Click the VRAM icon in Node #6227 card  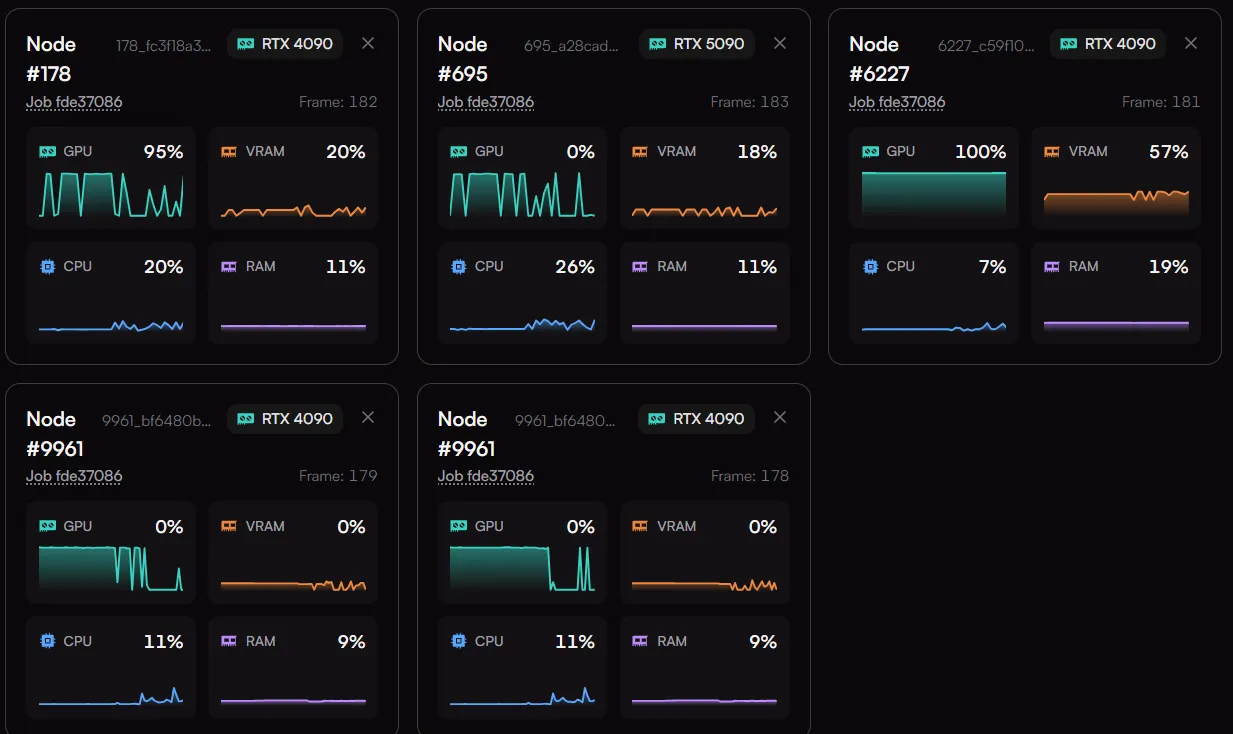pos(1052,152)
